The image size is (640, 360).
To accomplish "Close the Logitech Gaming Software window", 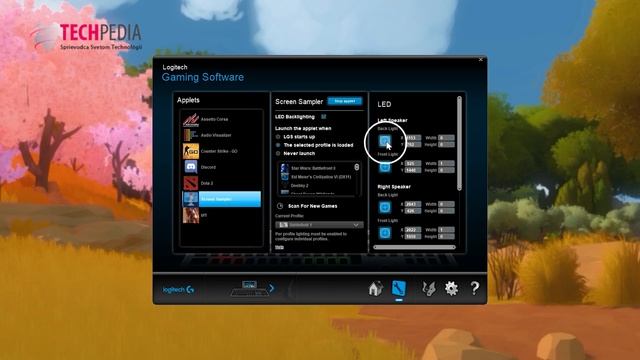I will tap(480, 60).
